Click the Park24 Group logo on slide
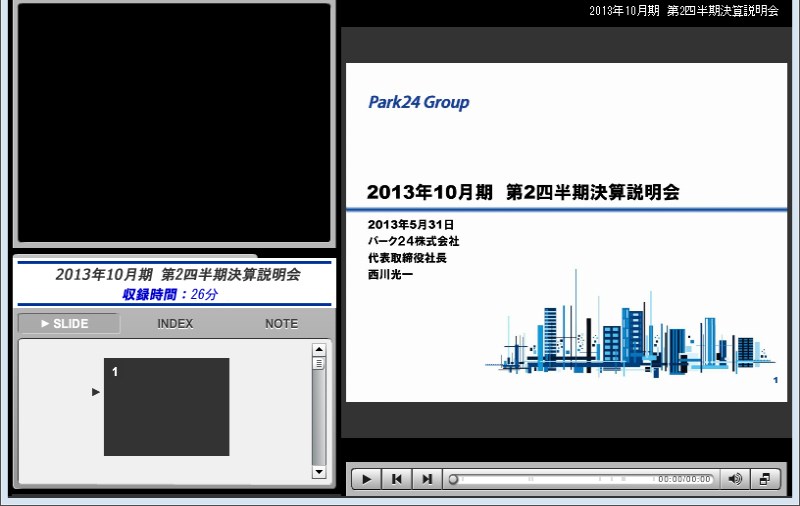The width and height of the screenshot is (800, 506). tap(418, 102)
